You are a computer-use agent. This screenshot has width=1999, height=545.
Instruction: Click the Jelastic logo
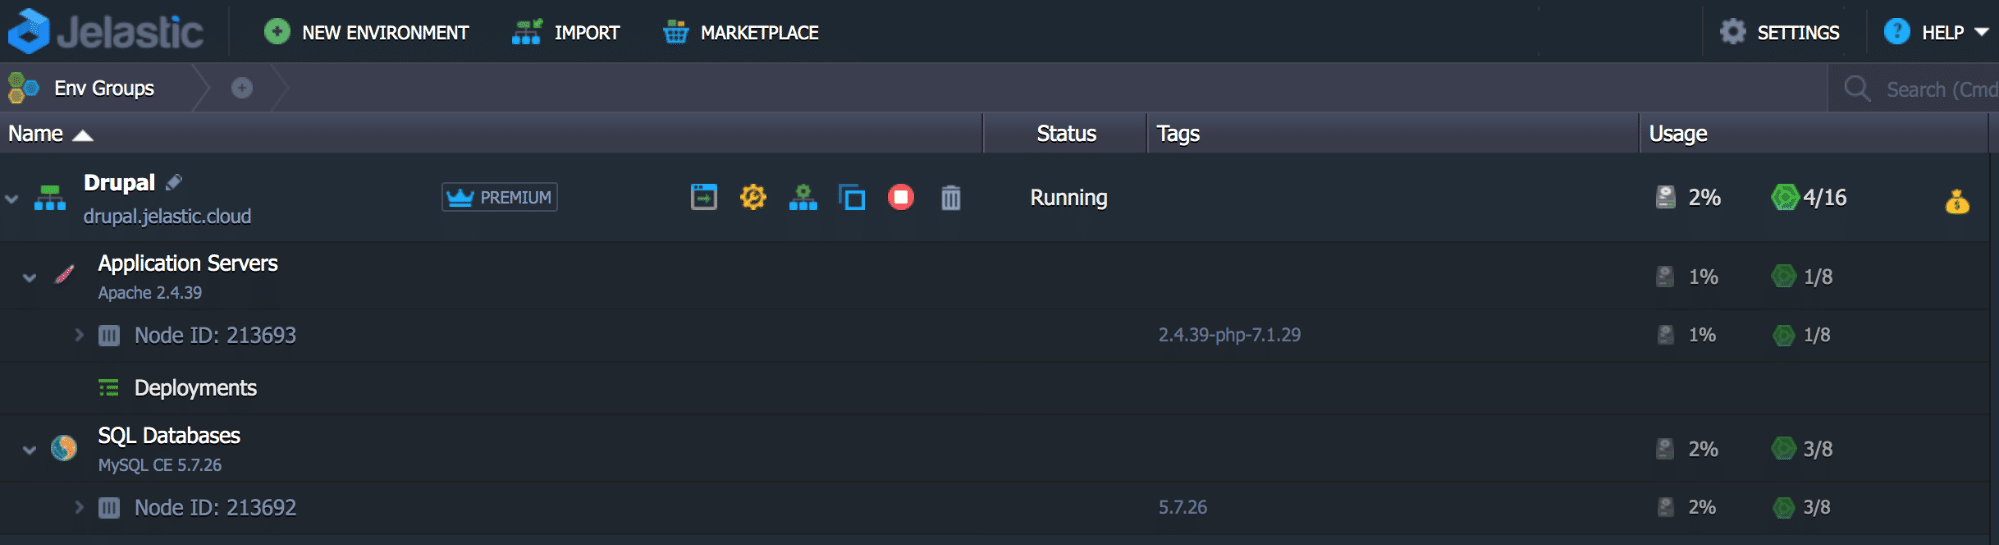pos(105,32)
